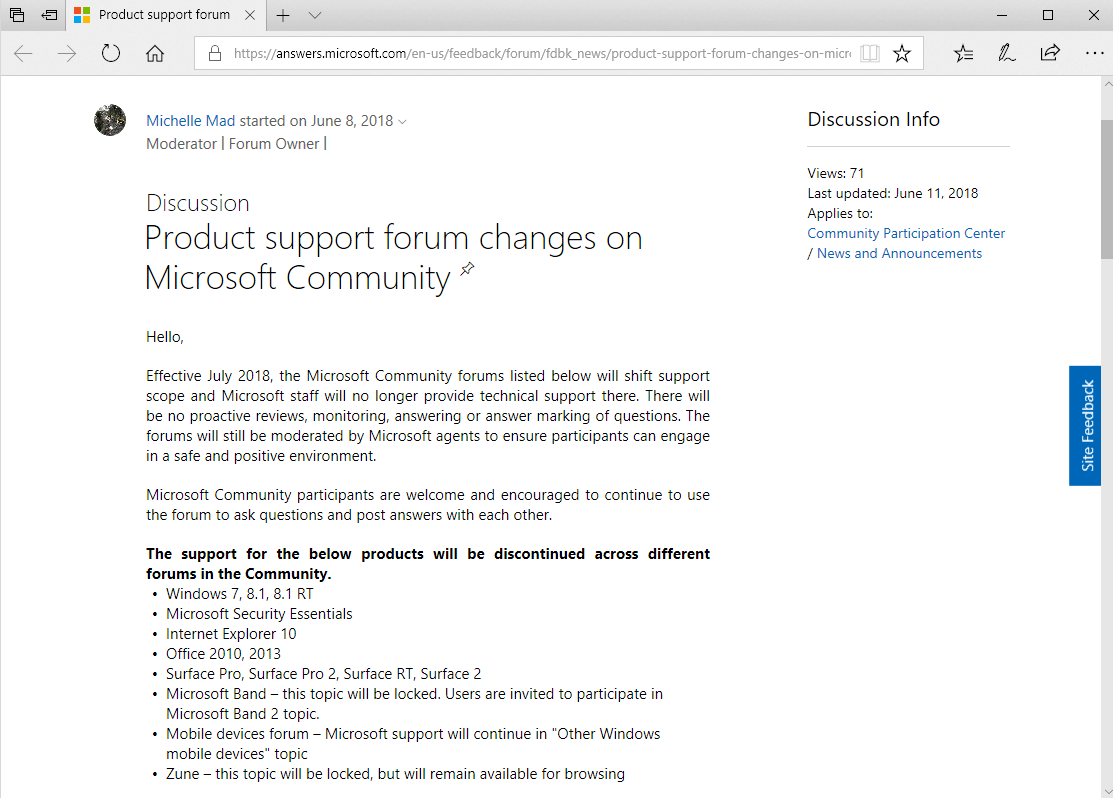This screenshot has width=1113, height=798.
Task: Click the 'Internet Explorer 10' bullet
Action: 231,634
